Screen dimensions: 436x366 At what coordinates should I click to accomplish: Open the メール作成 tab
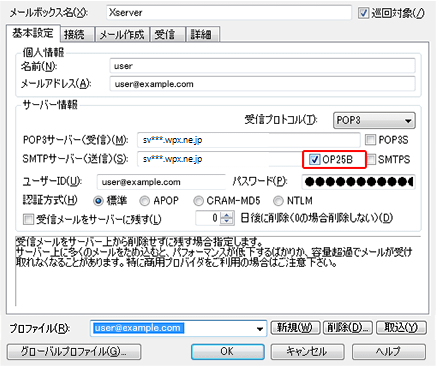122,34
